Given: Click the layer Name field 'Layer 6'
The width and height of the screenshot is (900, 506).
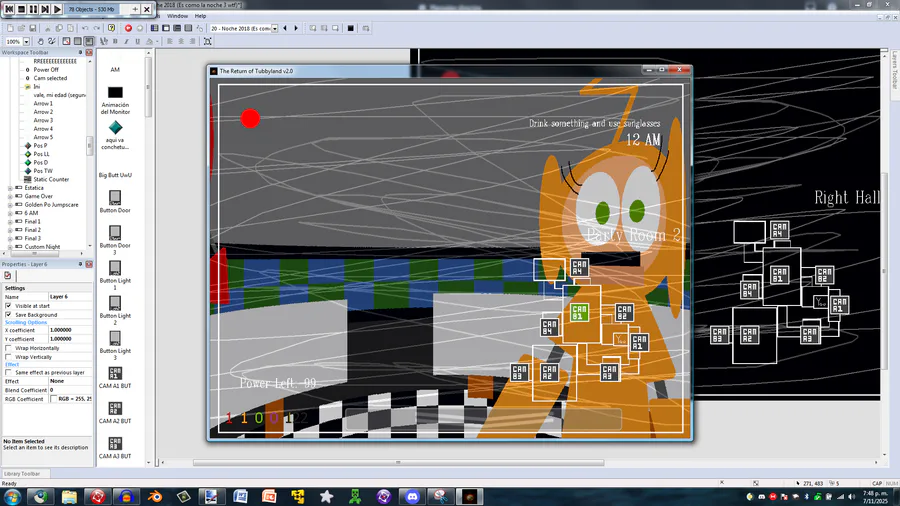Looking at the screenshot, I should click(x=70, y=297).
